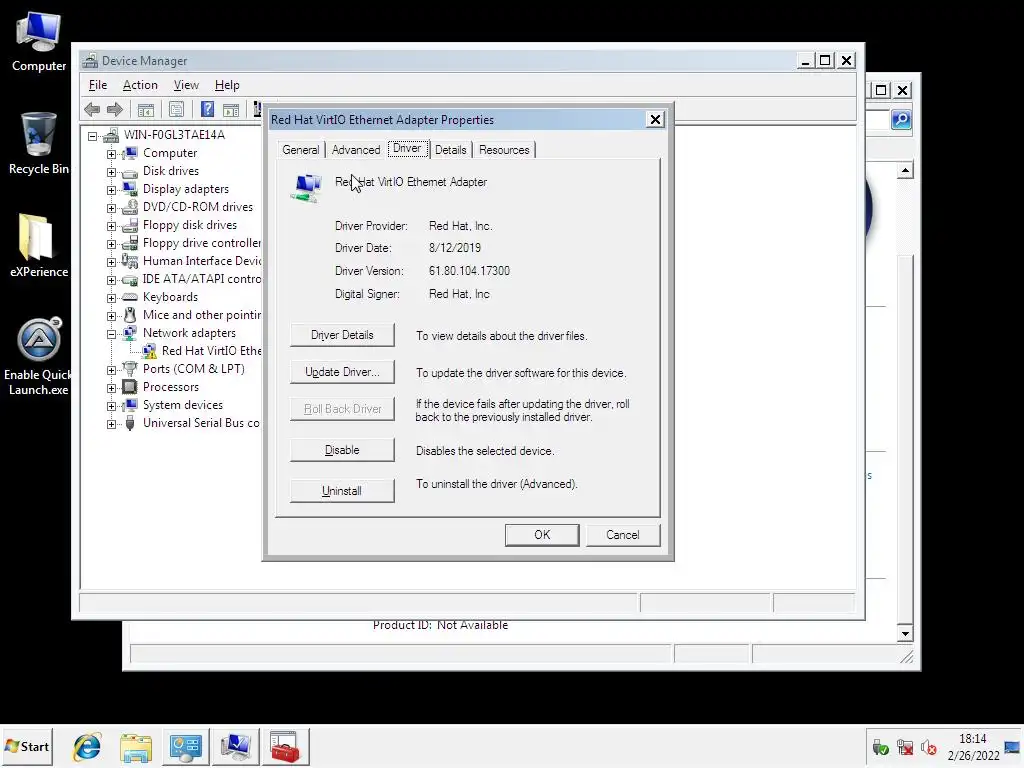Expand the Display adapters node
The height and width of the screenshot is (768, 1024).
112,190
